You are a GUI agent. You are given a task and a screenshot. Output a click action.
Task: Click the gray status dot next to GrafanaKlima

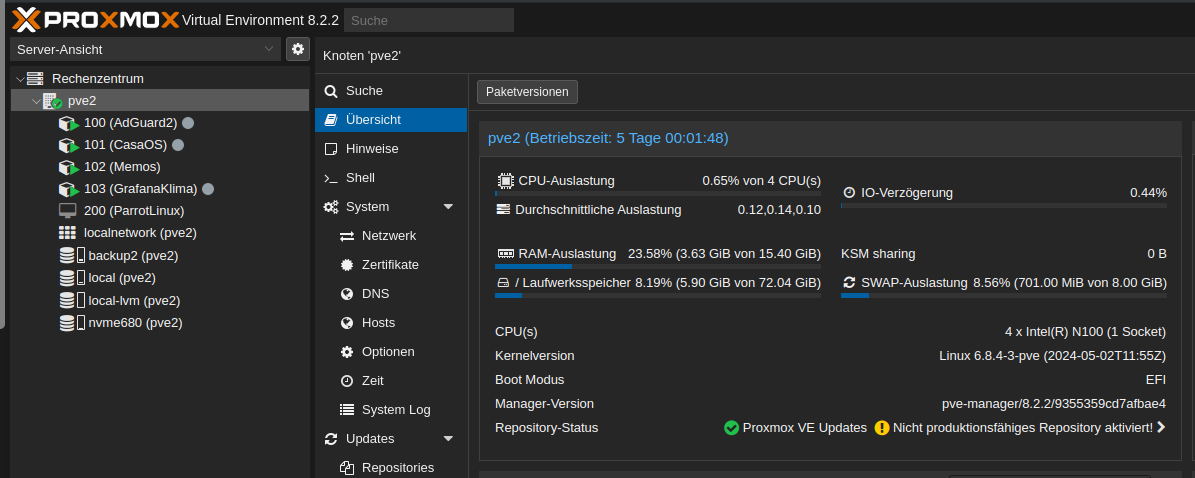click(207, 189)
